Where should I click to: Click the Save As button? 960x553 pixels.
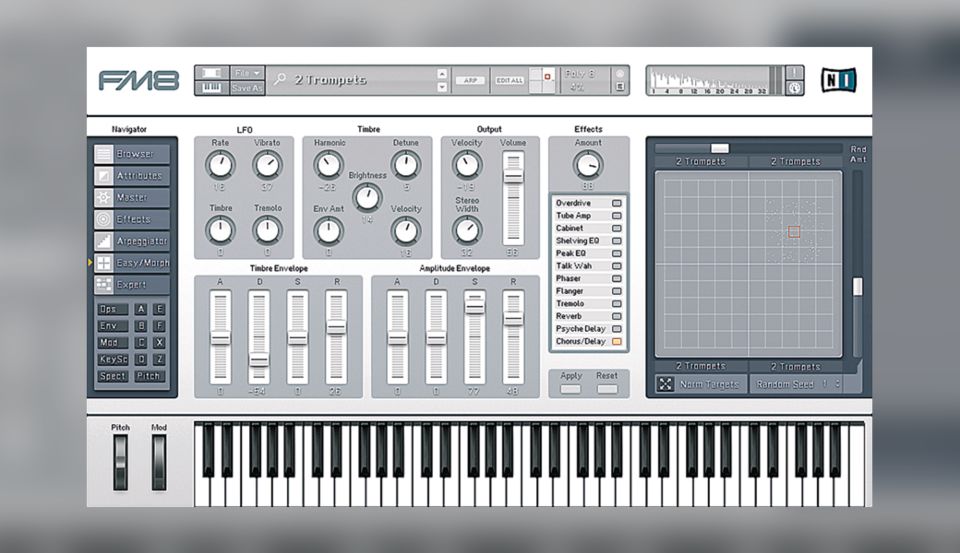[x=246, y=88]
